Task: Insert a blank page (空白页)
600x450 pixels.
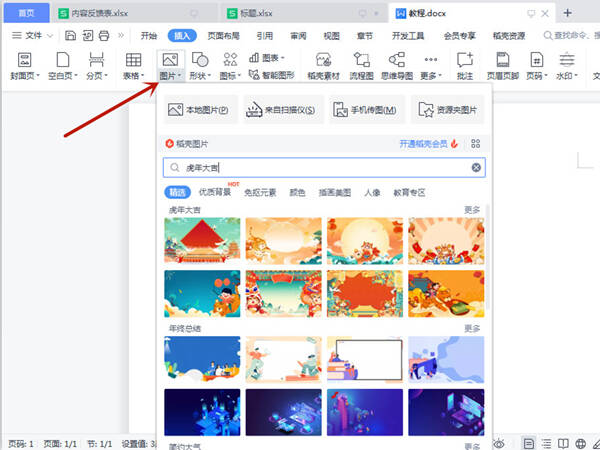Action: point(63,66)
